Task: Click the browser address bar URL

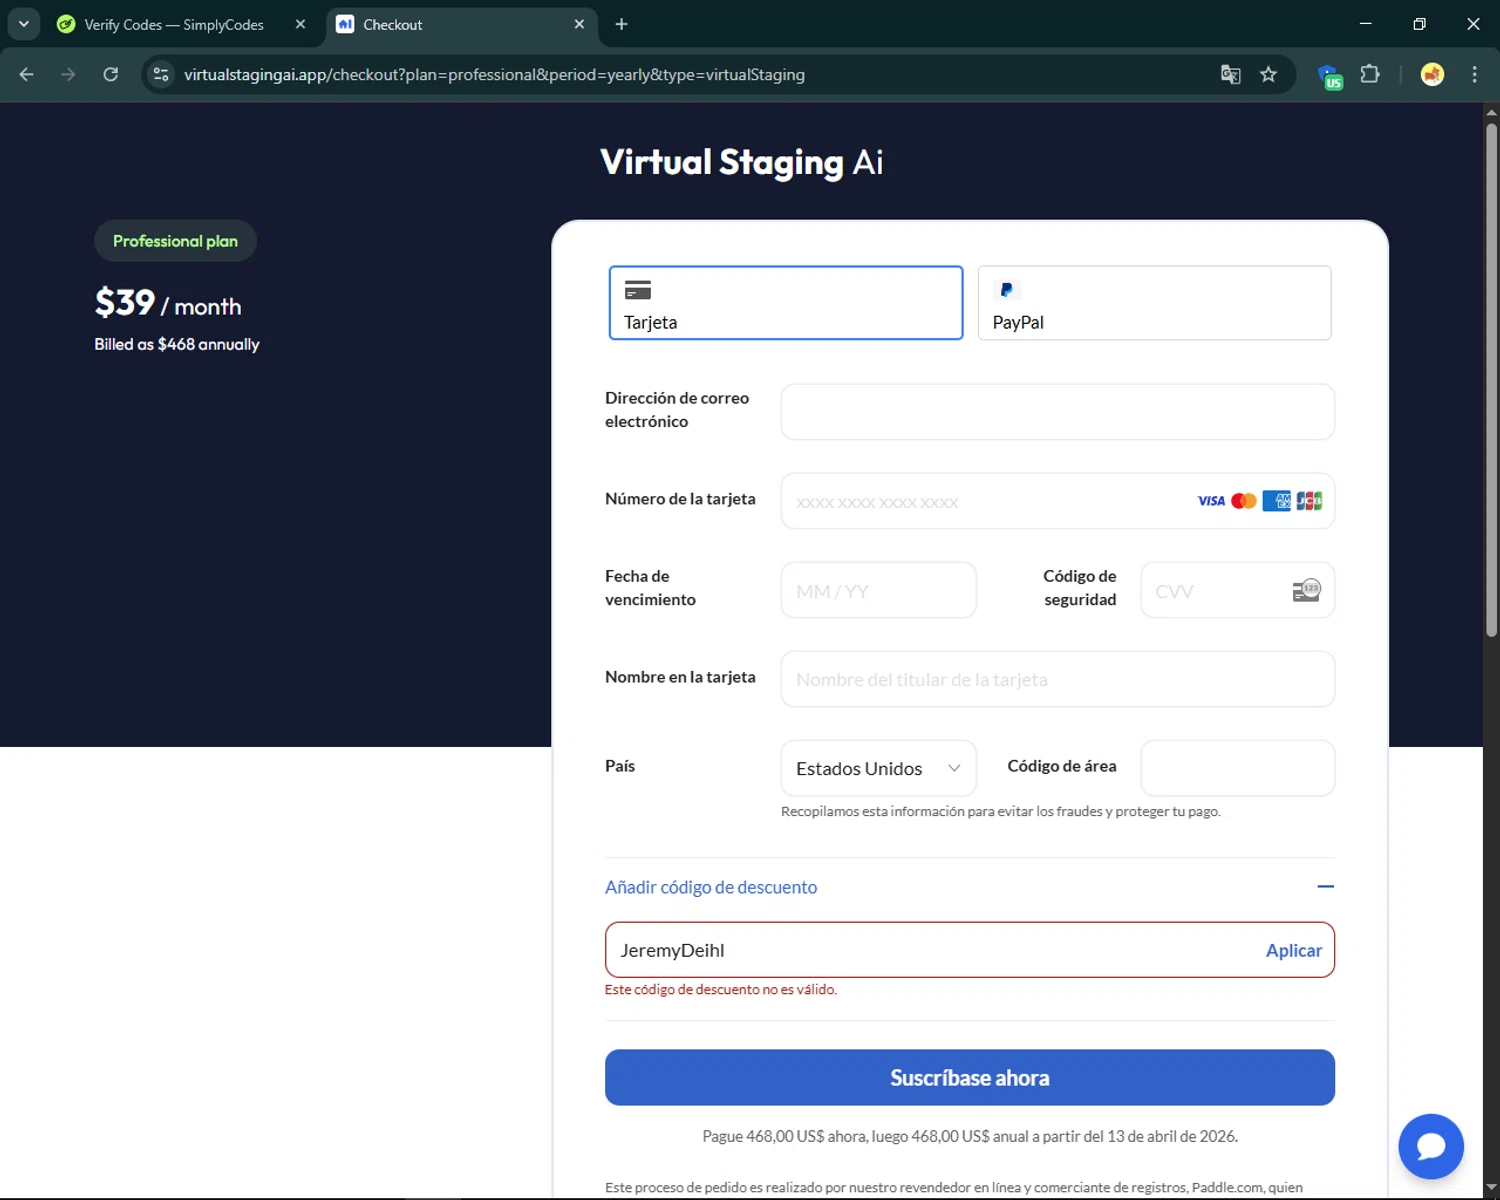Action: tap(494, 75)
